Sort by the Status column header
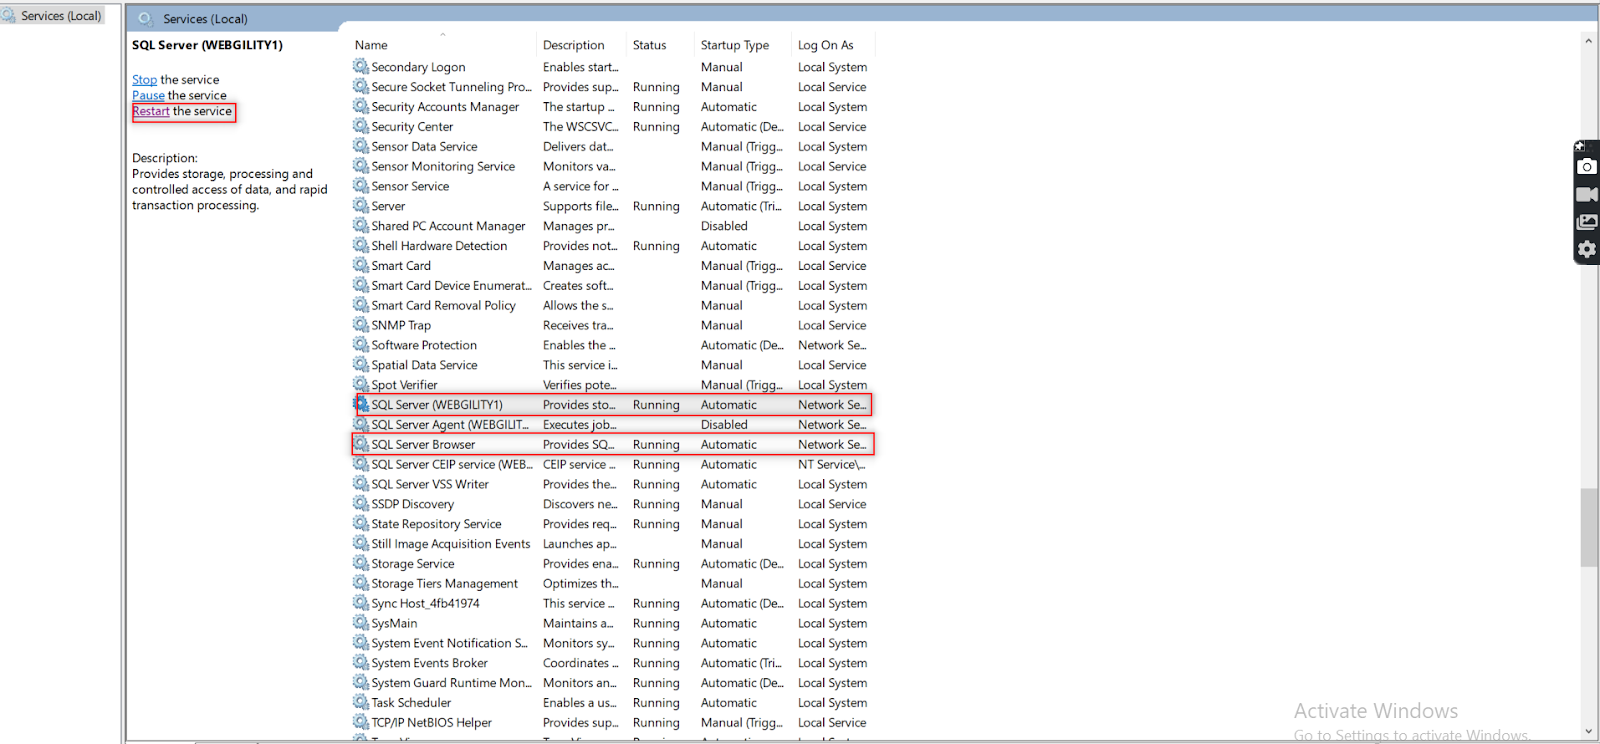Viewport: 1600px width, 744px height. click(x=649, y=45)
